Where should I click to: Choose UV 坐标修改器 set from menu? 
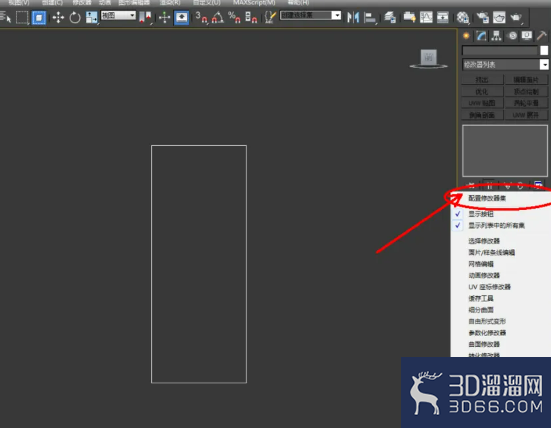tap(490, 287)
